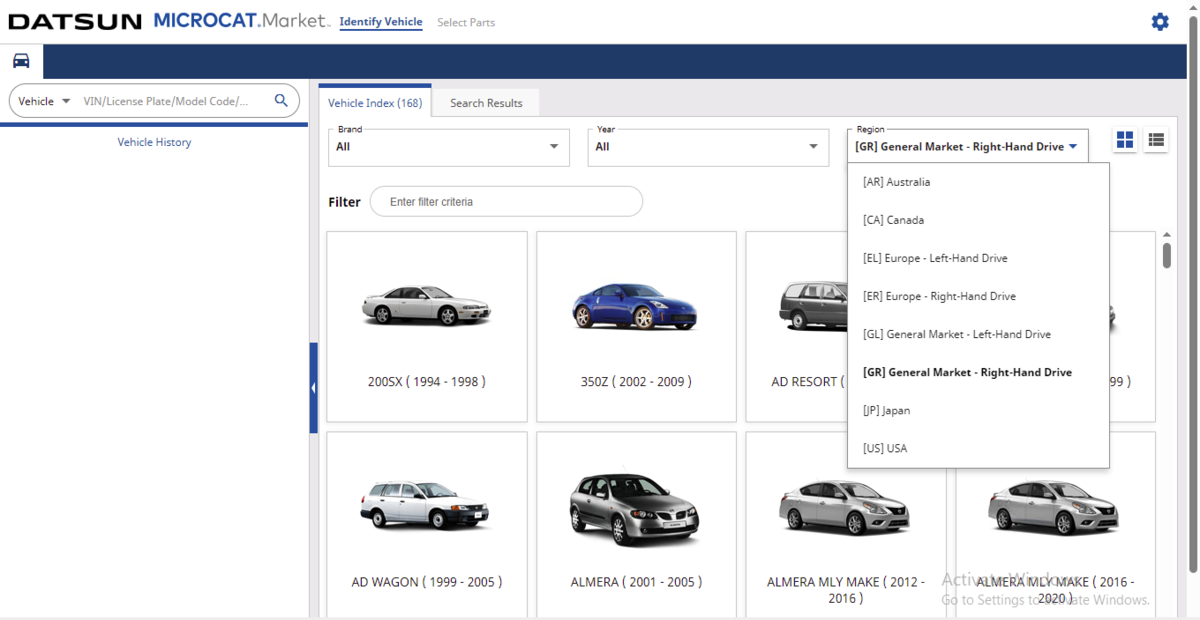Switch to the Search Results tab
Image resolution: width=1200 pixels, height=620 pixels.
coord(486,103)
